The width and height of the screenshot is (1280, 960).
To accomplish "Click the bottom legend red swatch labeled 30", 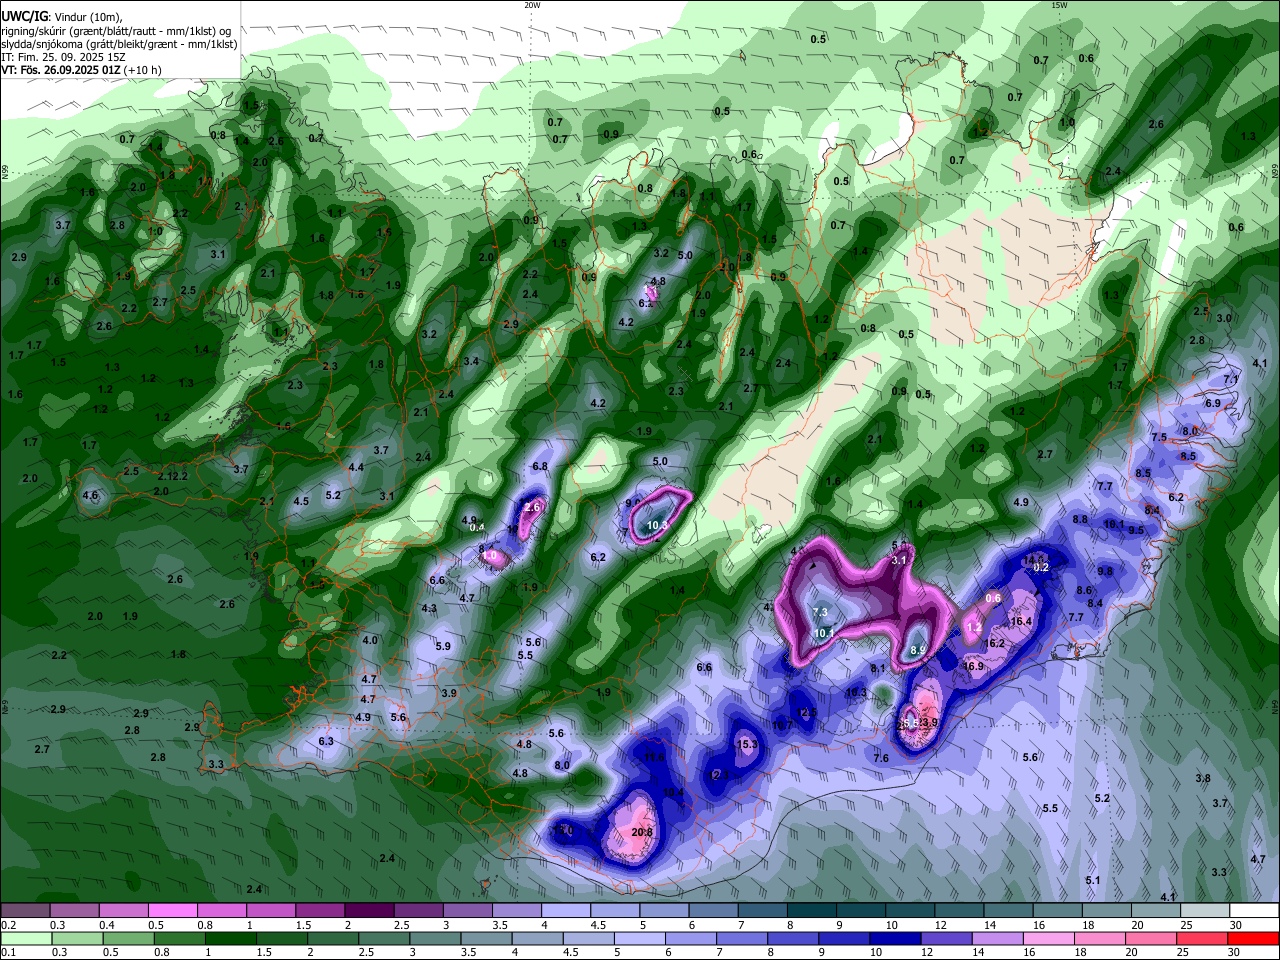I will [1255, 939].
